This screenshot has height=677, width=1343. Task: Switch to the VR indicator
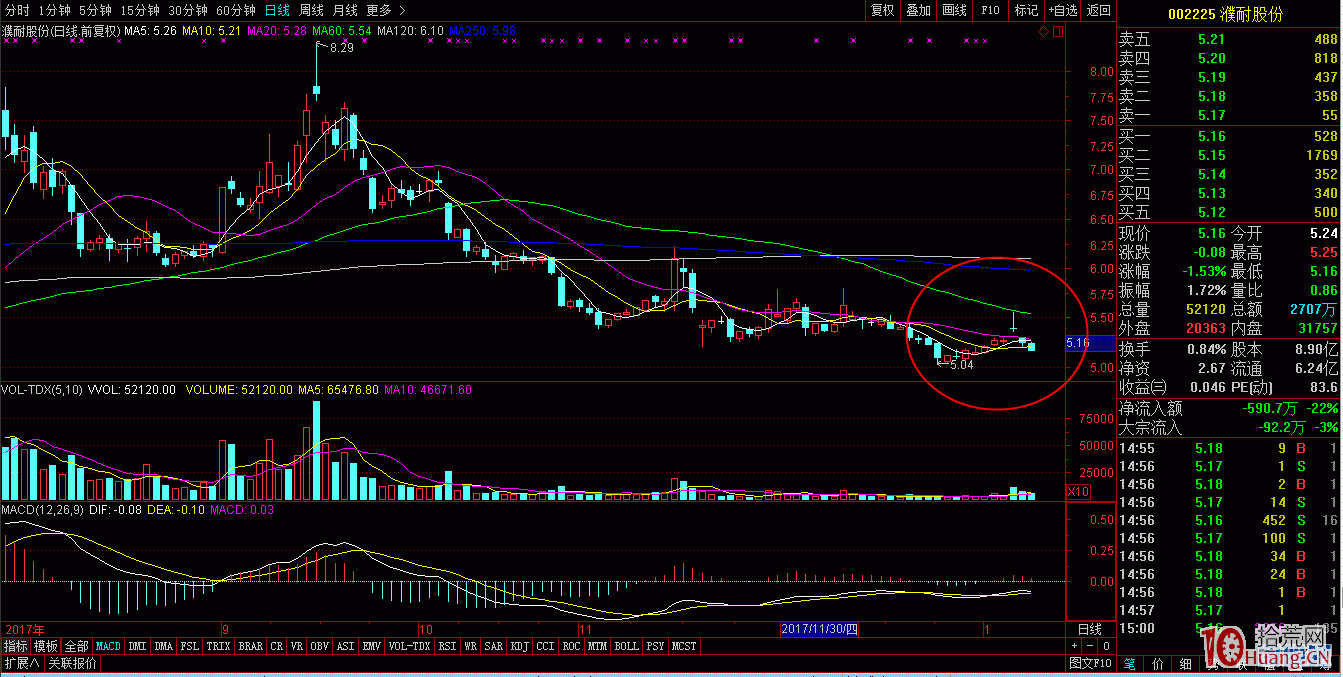[297, 646]
